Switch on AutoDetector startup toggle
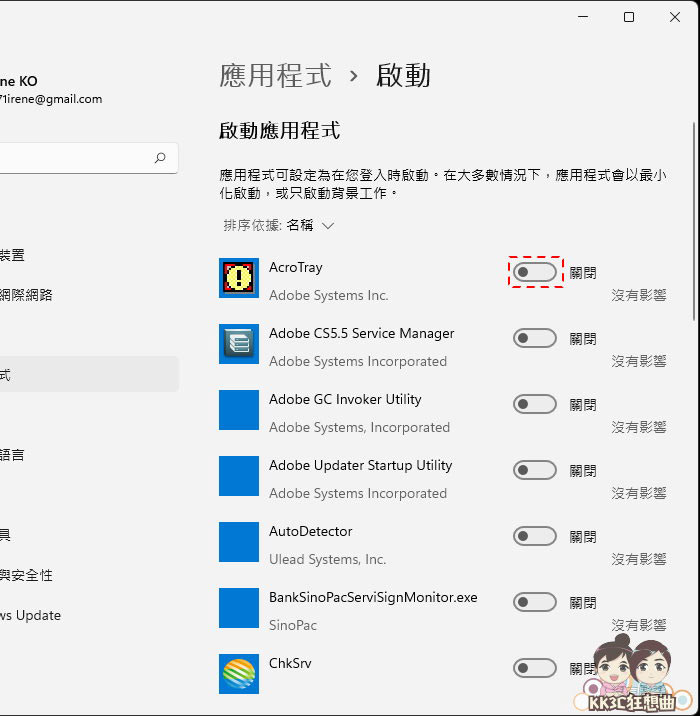The width and height of the screenshot is (700, 716). pyautogui.click(x=535, y=536)
